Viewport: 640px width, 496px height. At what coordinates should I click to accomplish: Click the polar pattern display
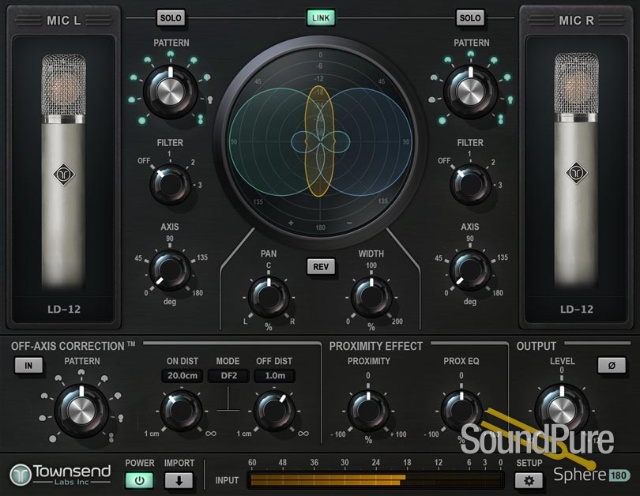pyautogui.click(x=320, y=142)
